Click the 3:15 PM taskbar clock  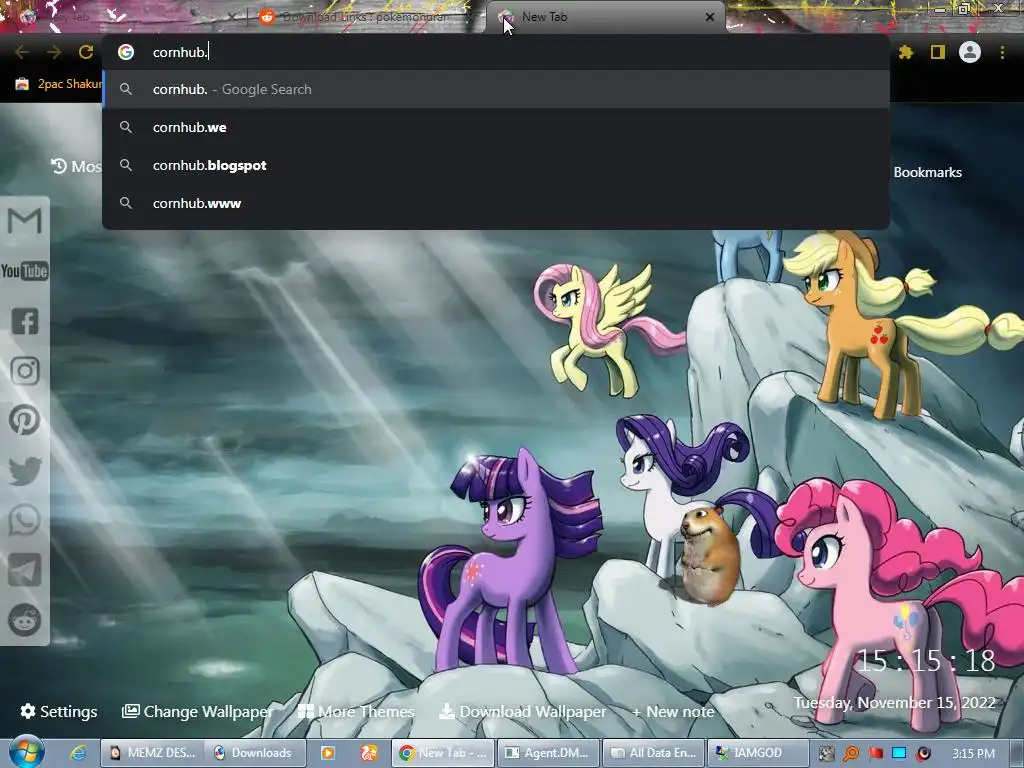pos(973,754)
